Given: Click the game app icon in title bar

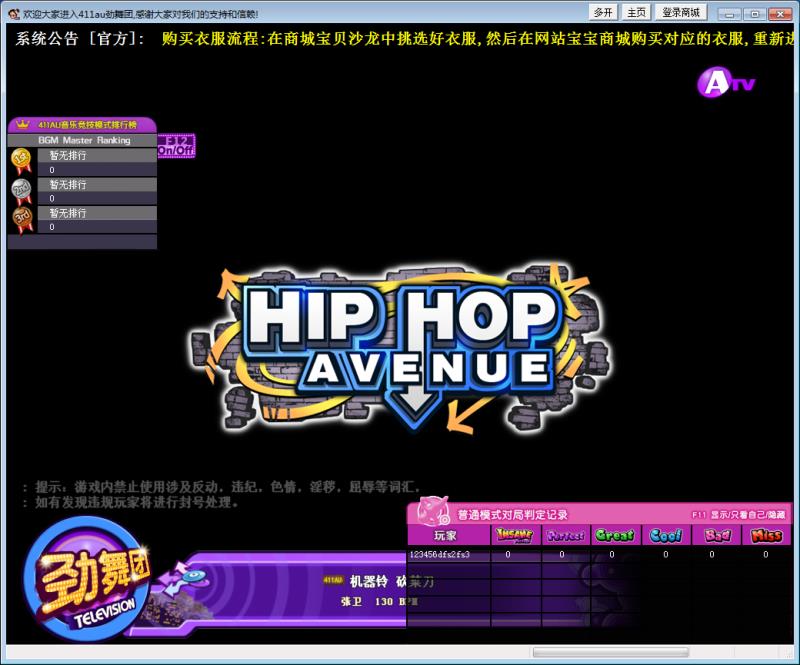Looking at the screenshot, I should click(x=14, y=14).
